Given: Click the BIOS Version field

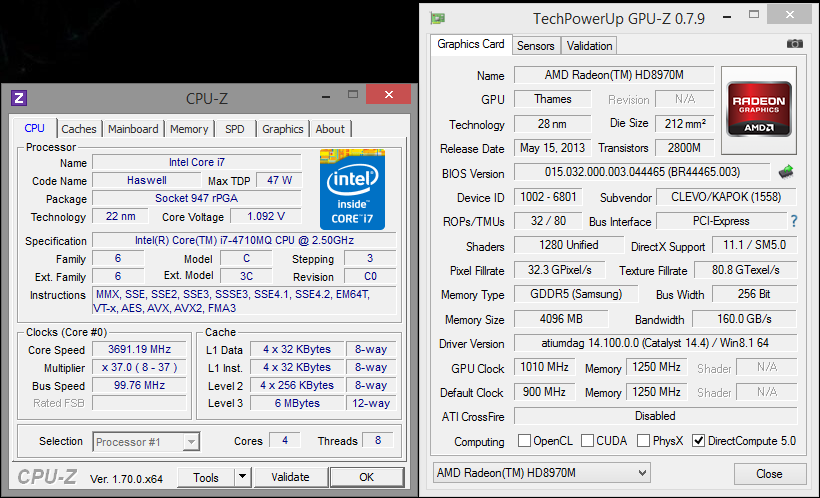Looking at the screenshot, I should [642, 172].
